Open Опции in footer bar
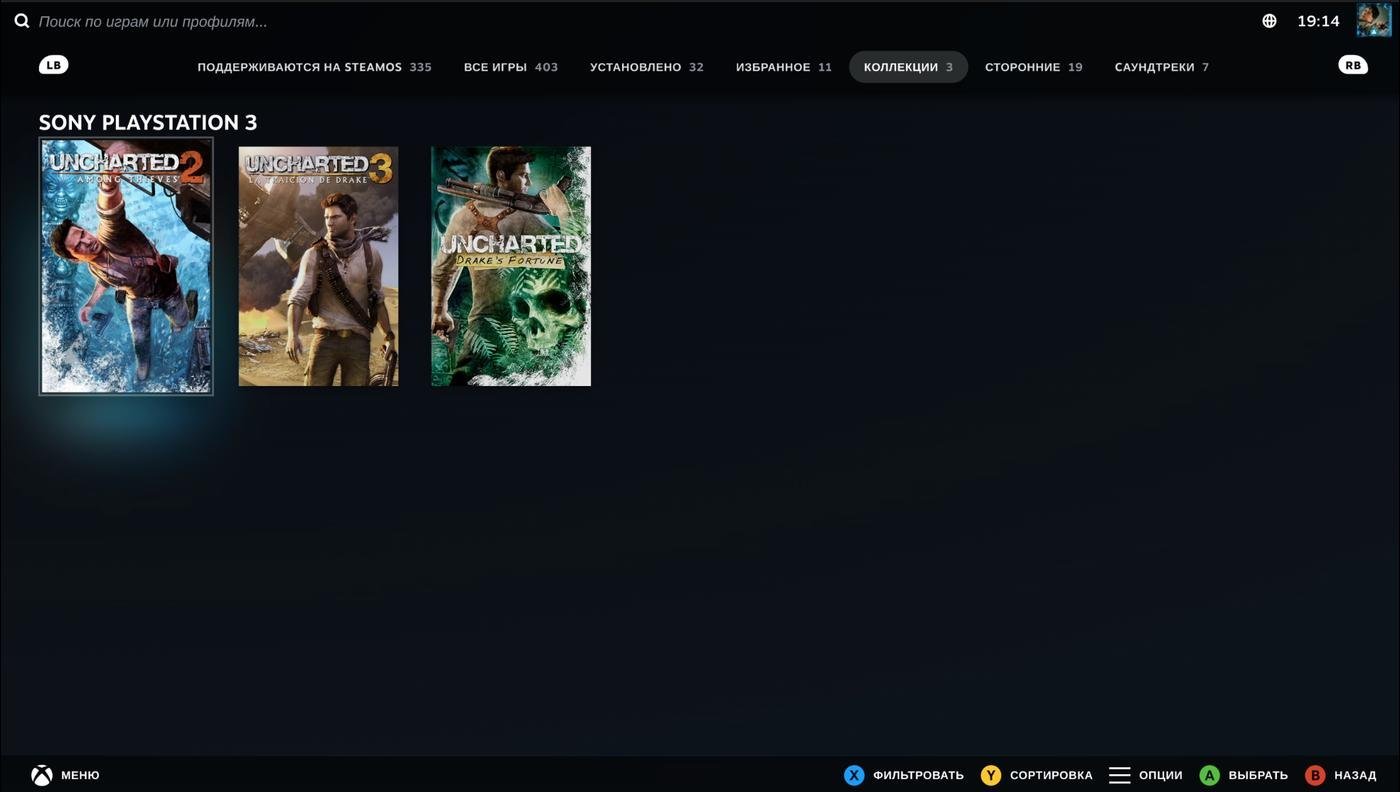The width and height of the screenshot is (1400, 792). pos(1160,775)
